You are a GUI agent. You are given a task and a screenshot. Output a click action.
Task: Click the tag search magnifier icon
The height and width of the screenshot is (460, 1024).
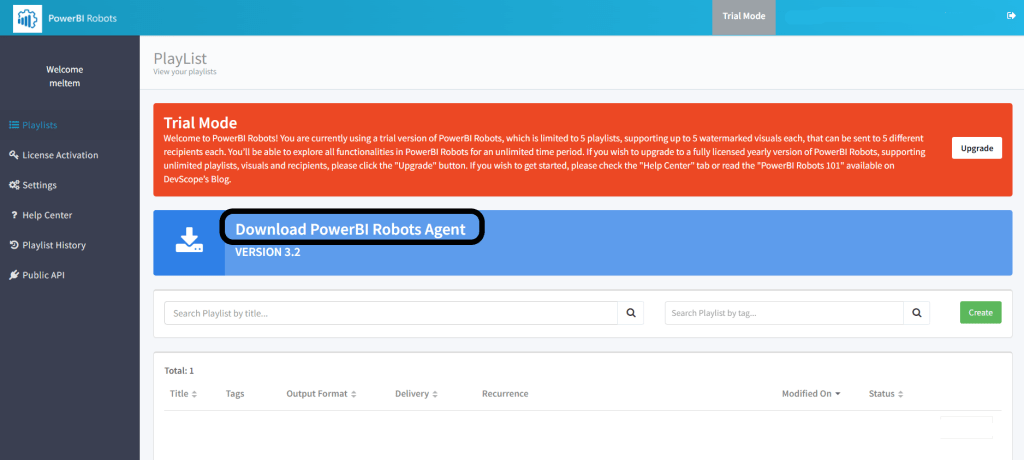[916, 313]
